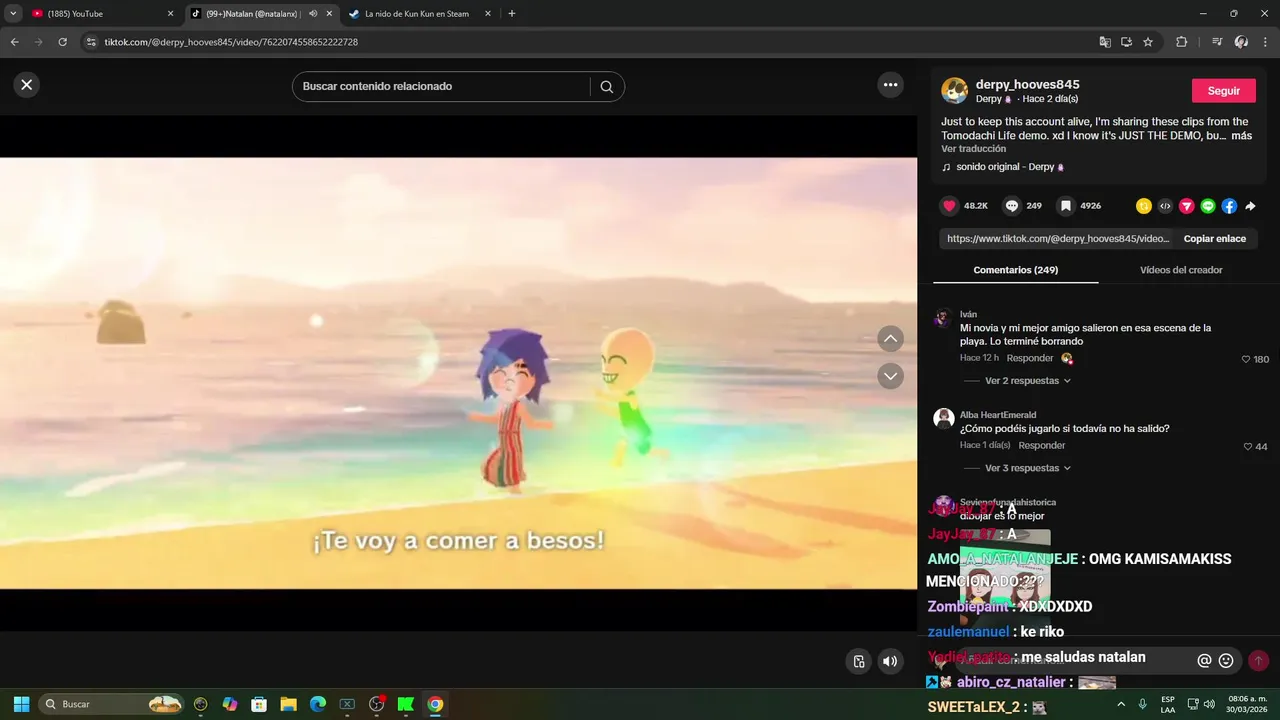The image size is (1280, 720).
Task: Switch to 'La nido de Kun Kun en Steam' tab
Action: pos(420,14)
